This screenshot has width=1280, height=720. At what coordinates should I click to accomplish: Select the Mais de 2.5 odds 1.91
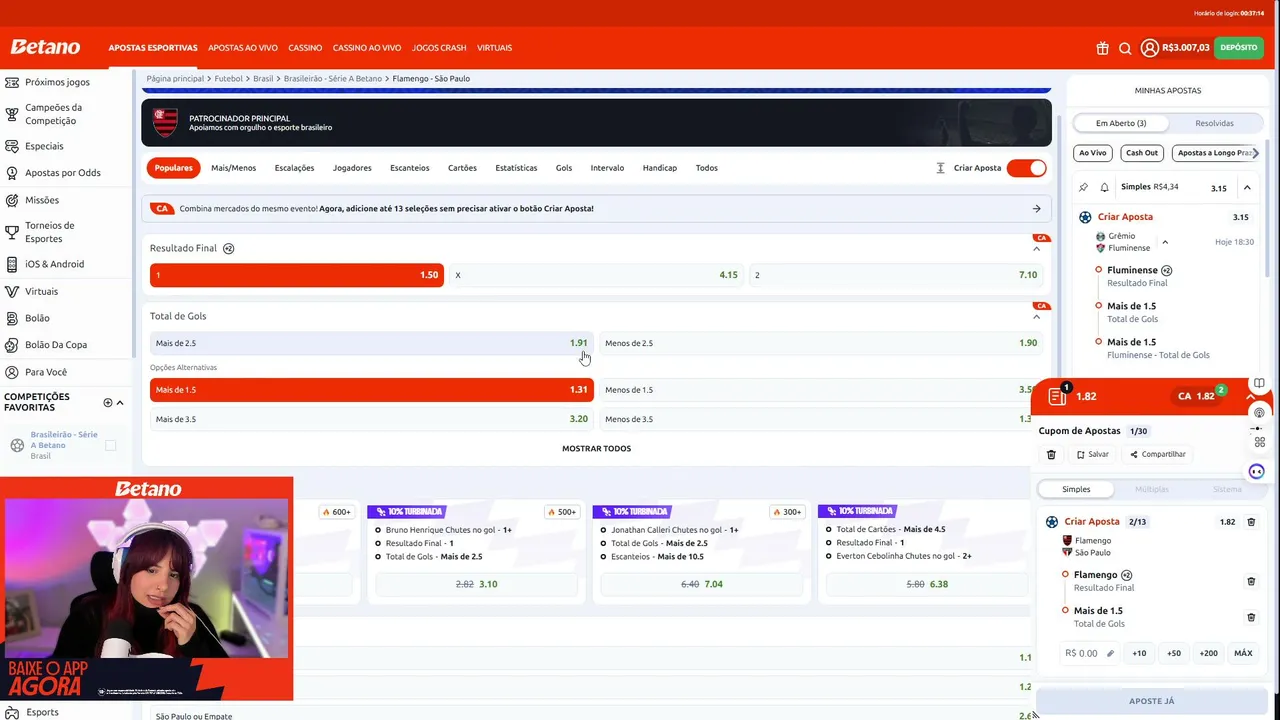click(372, 343)
